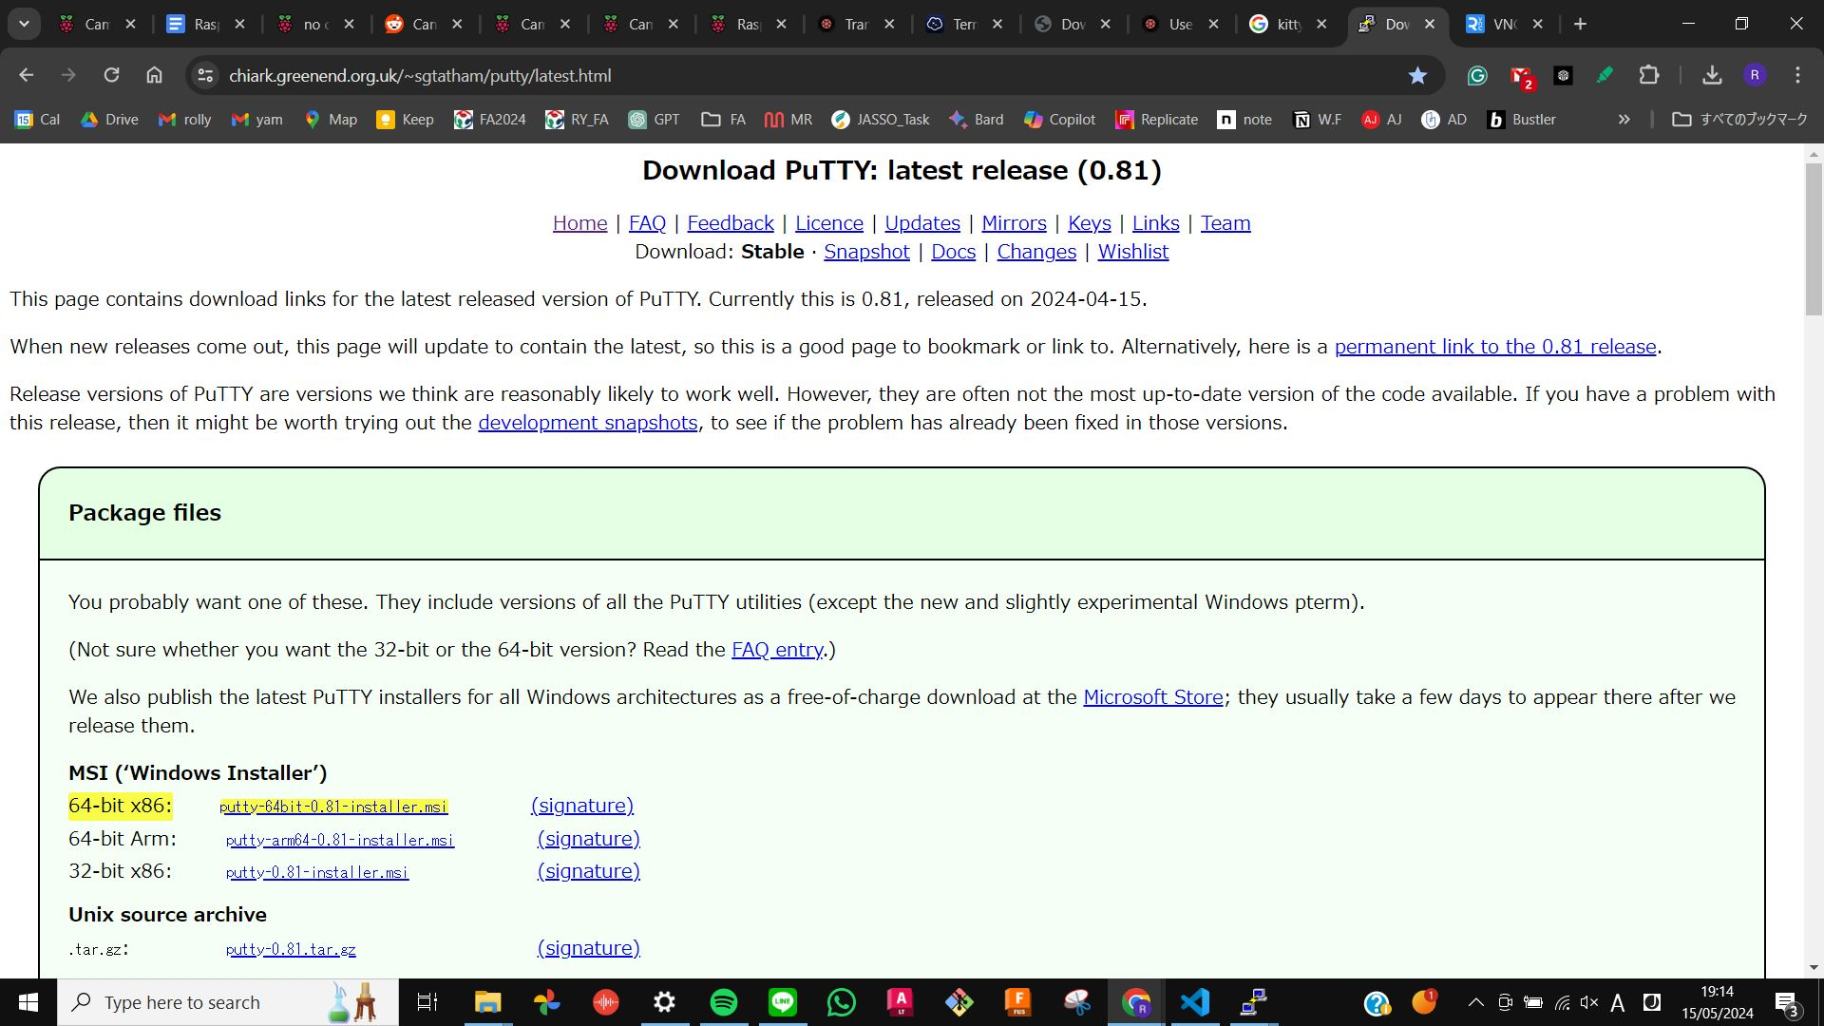Reload the PuTTY download page
The height and width of the screenshot is (1026, 1824).
click(x=111, y=75)
